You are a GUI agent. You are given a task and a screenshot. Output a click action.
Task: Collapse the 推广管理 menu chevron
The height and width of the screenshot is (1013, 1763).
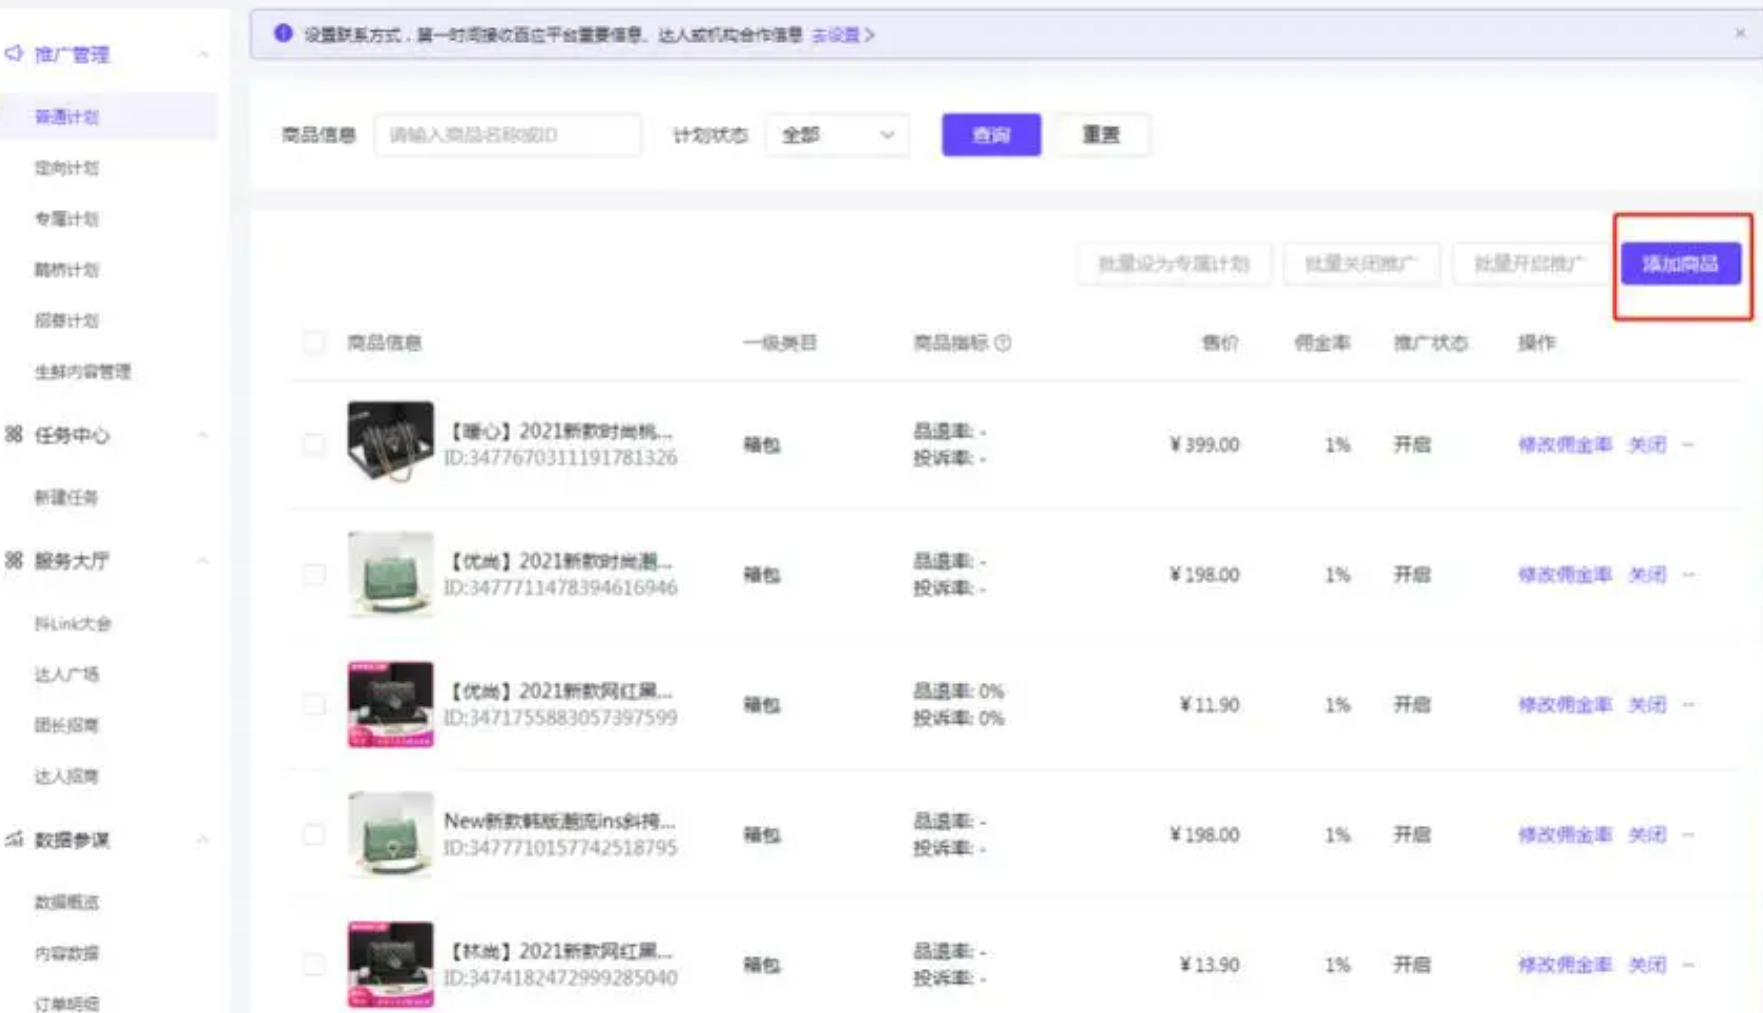[x=203, y=54]
